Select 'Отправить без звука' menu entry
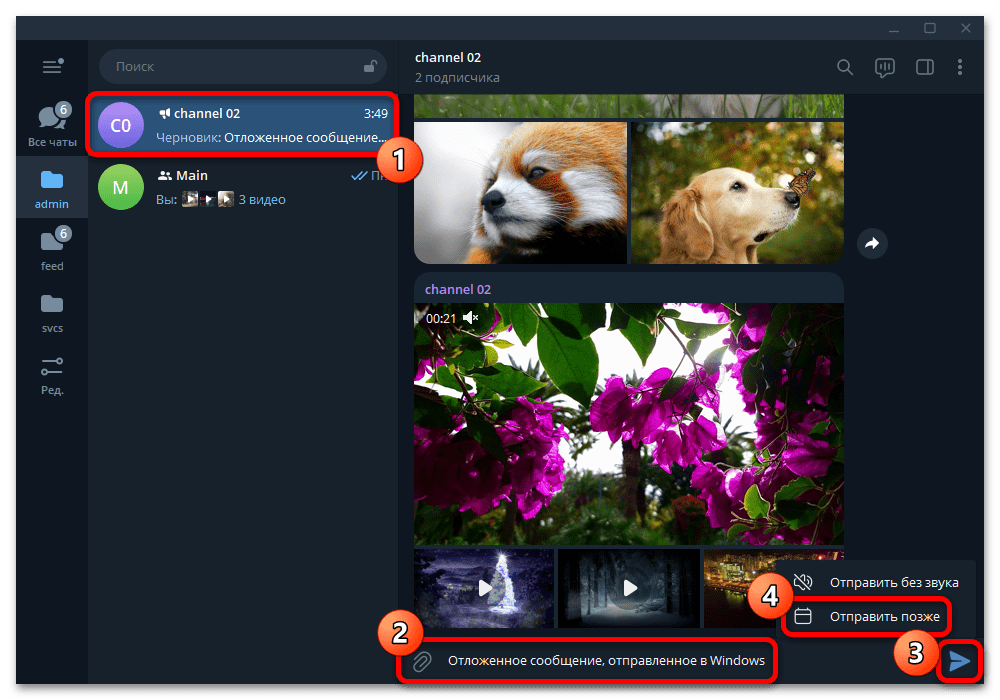Screen dimensions: 1000x700 (x=876, y=582)
